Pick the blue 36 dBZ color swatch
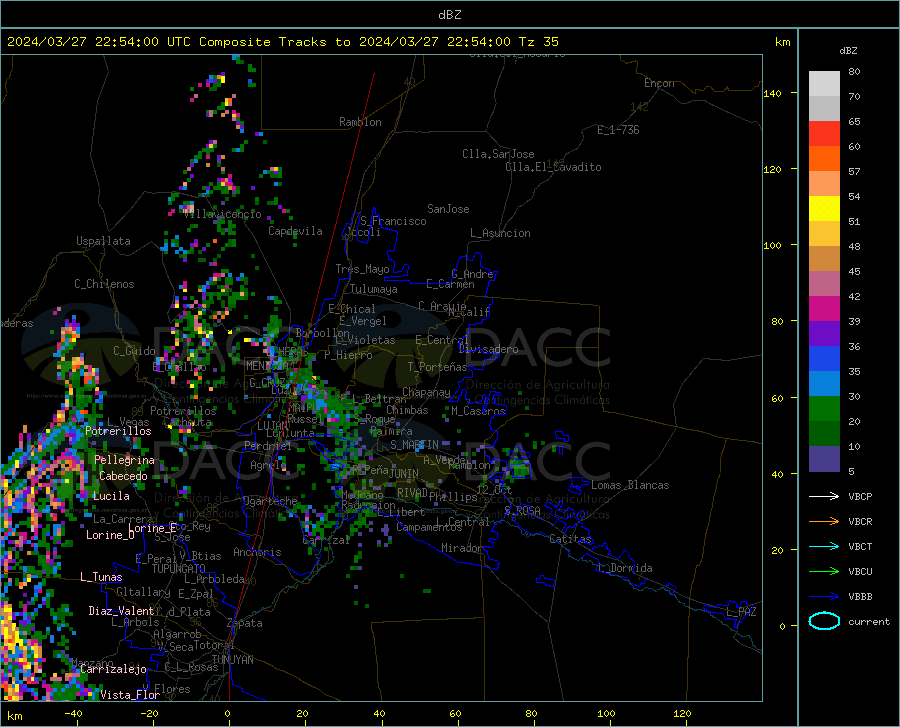 pos(824,359)
